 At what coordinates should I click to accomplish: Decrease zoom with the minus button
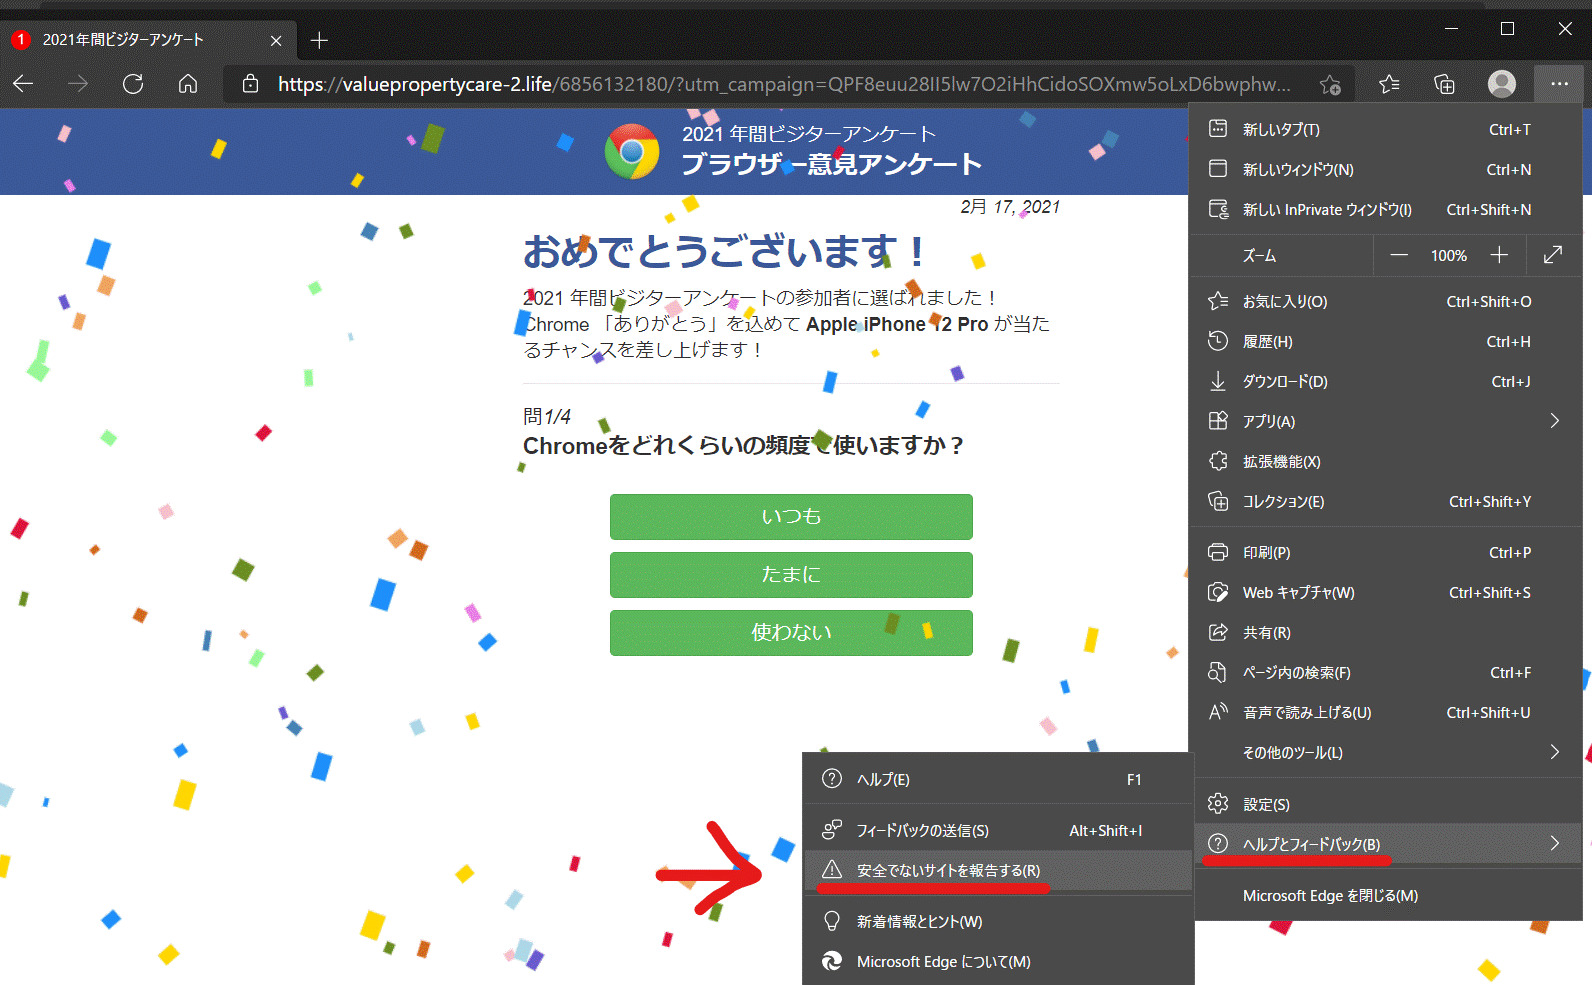1399,255
